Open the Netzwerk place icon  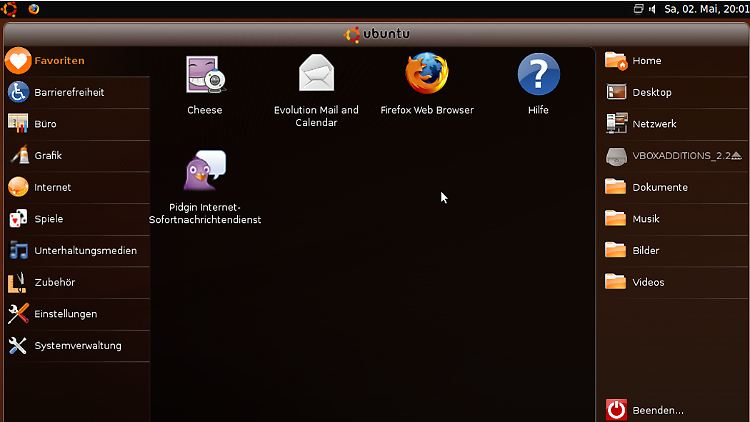click(616, 123)
